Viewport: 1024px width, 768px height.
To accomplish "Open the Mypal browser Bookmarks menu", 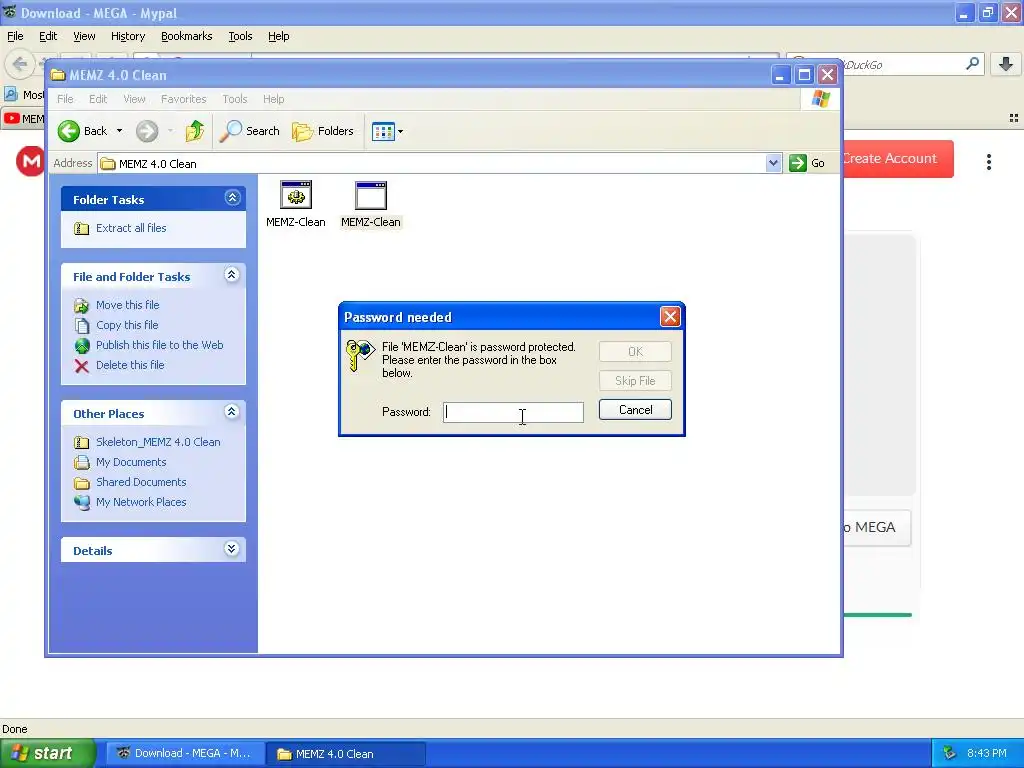I will click(x=187, y=37).
